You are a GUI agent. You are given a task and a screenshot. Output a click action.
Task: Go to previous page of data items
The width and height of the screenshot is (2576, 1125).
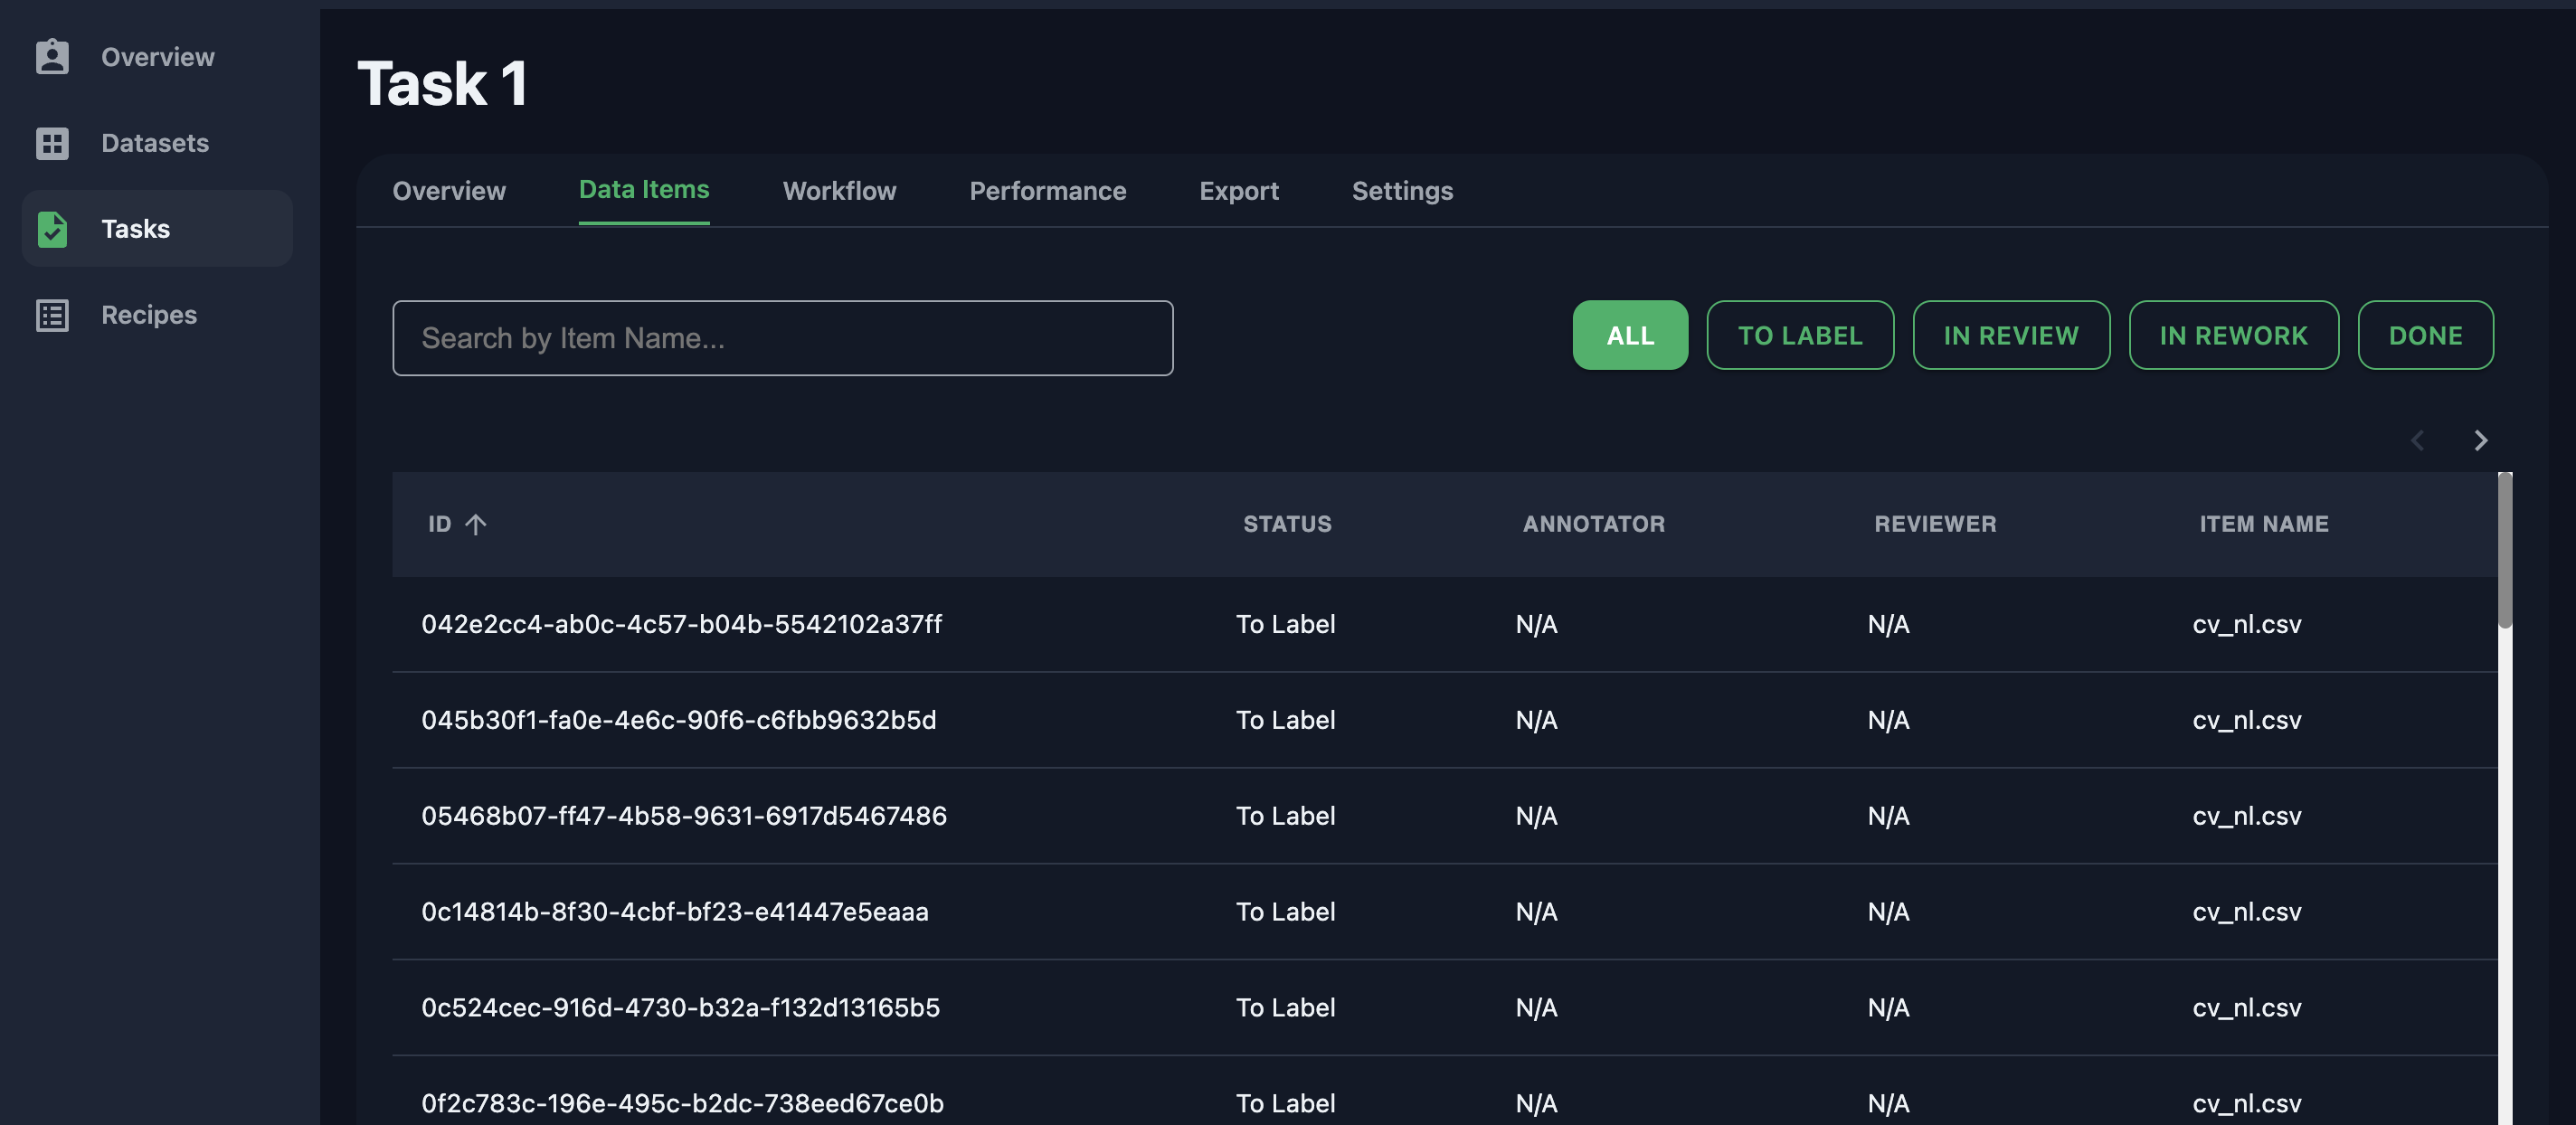2417,440
